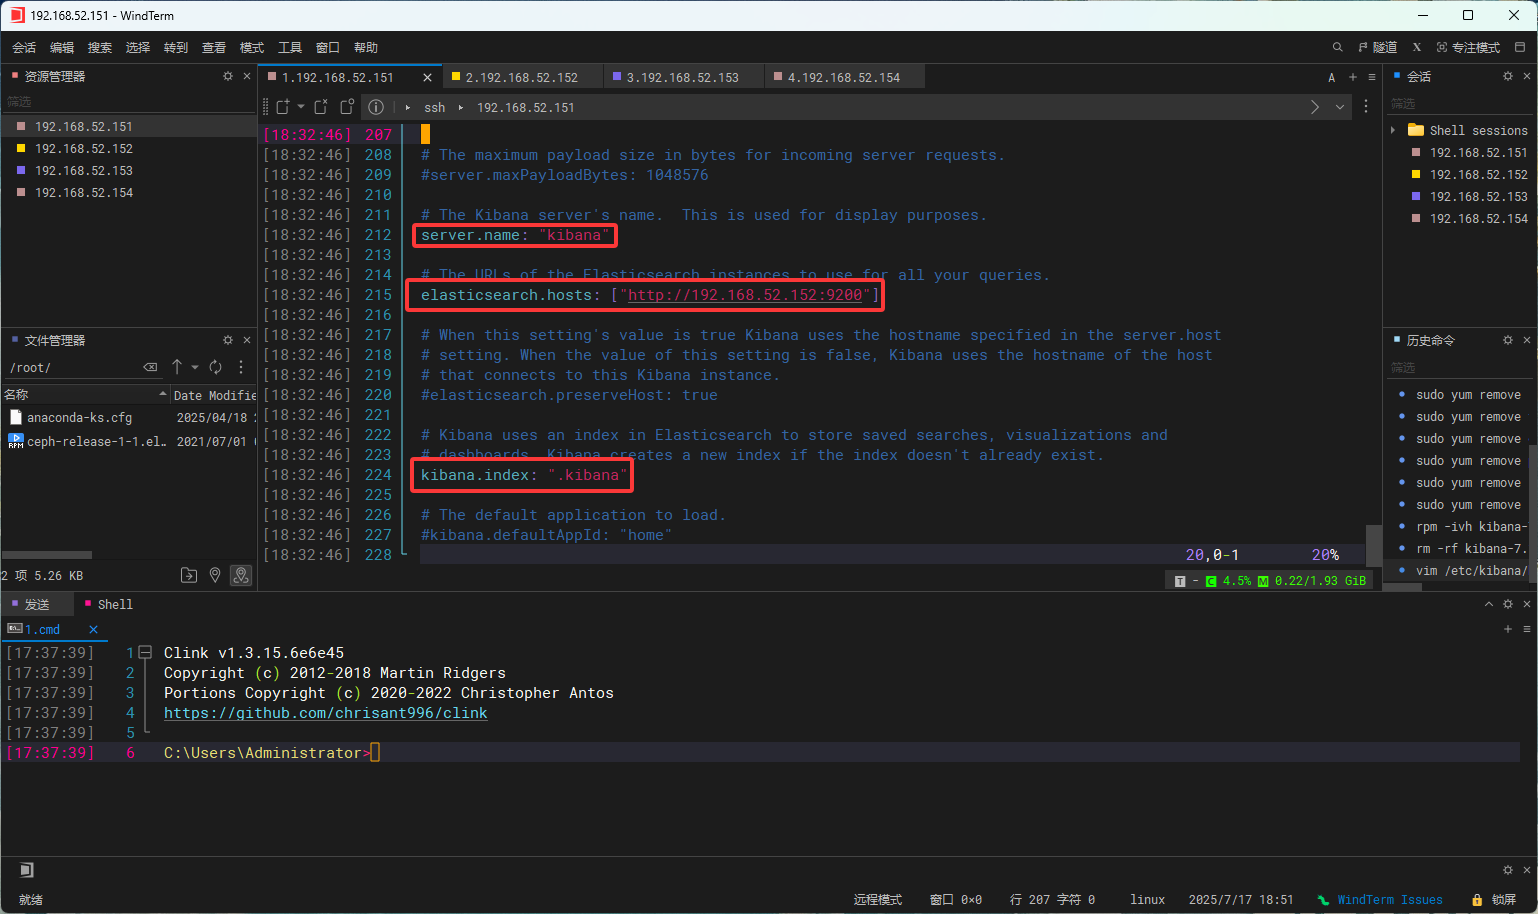Open the address bar dropdown chevron
Viewport: 1538px width, 914px height.
[1340, 107]
